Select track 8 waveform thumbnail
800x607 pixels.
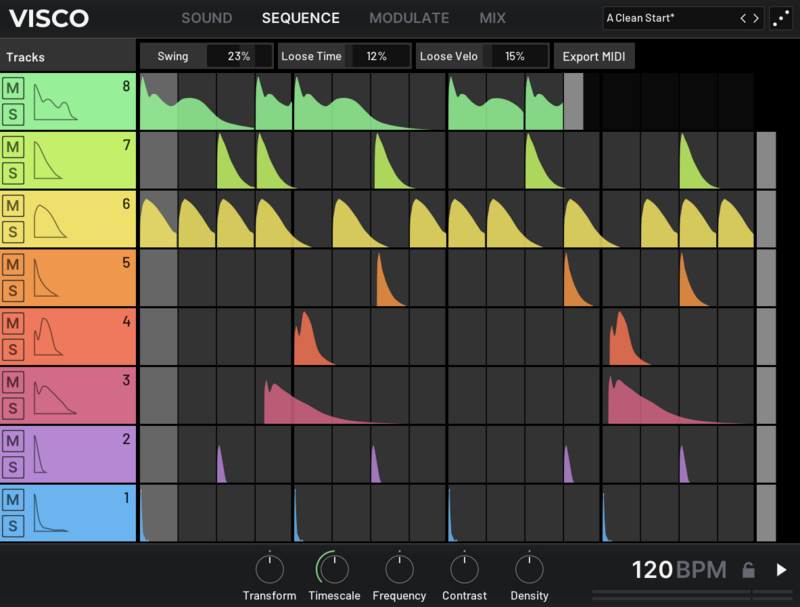(56, 101)
